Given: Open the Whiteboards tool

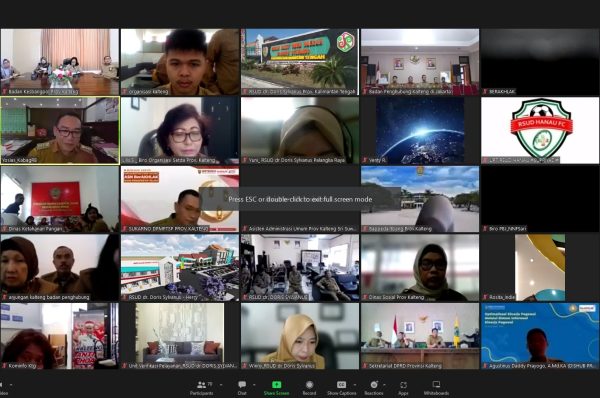Looking at the screenshot, I should pos(436,388).
